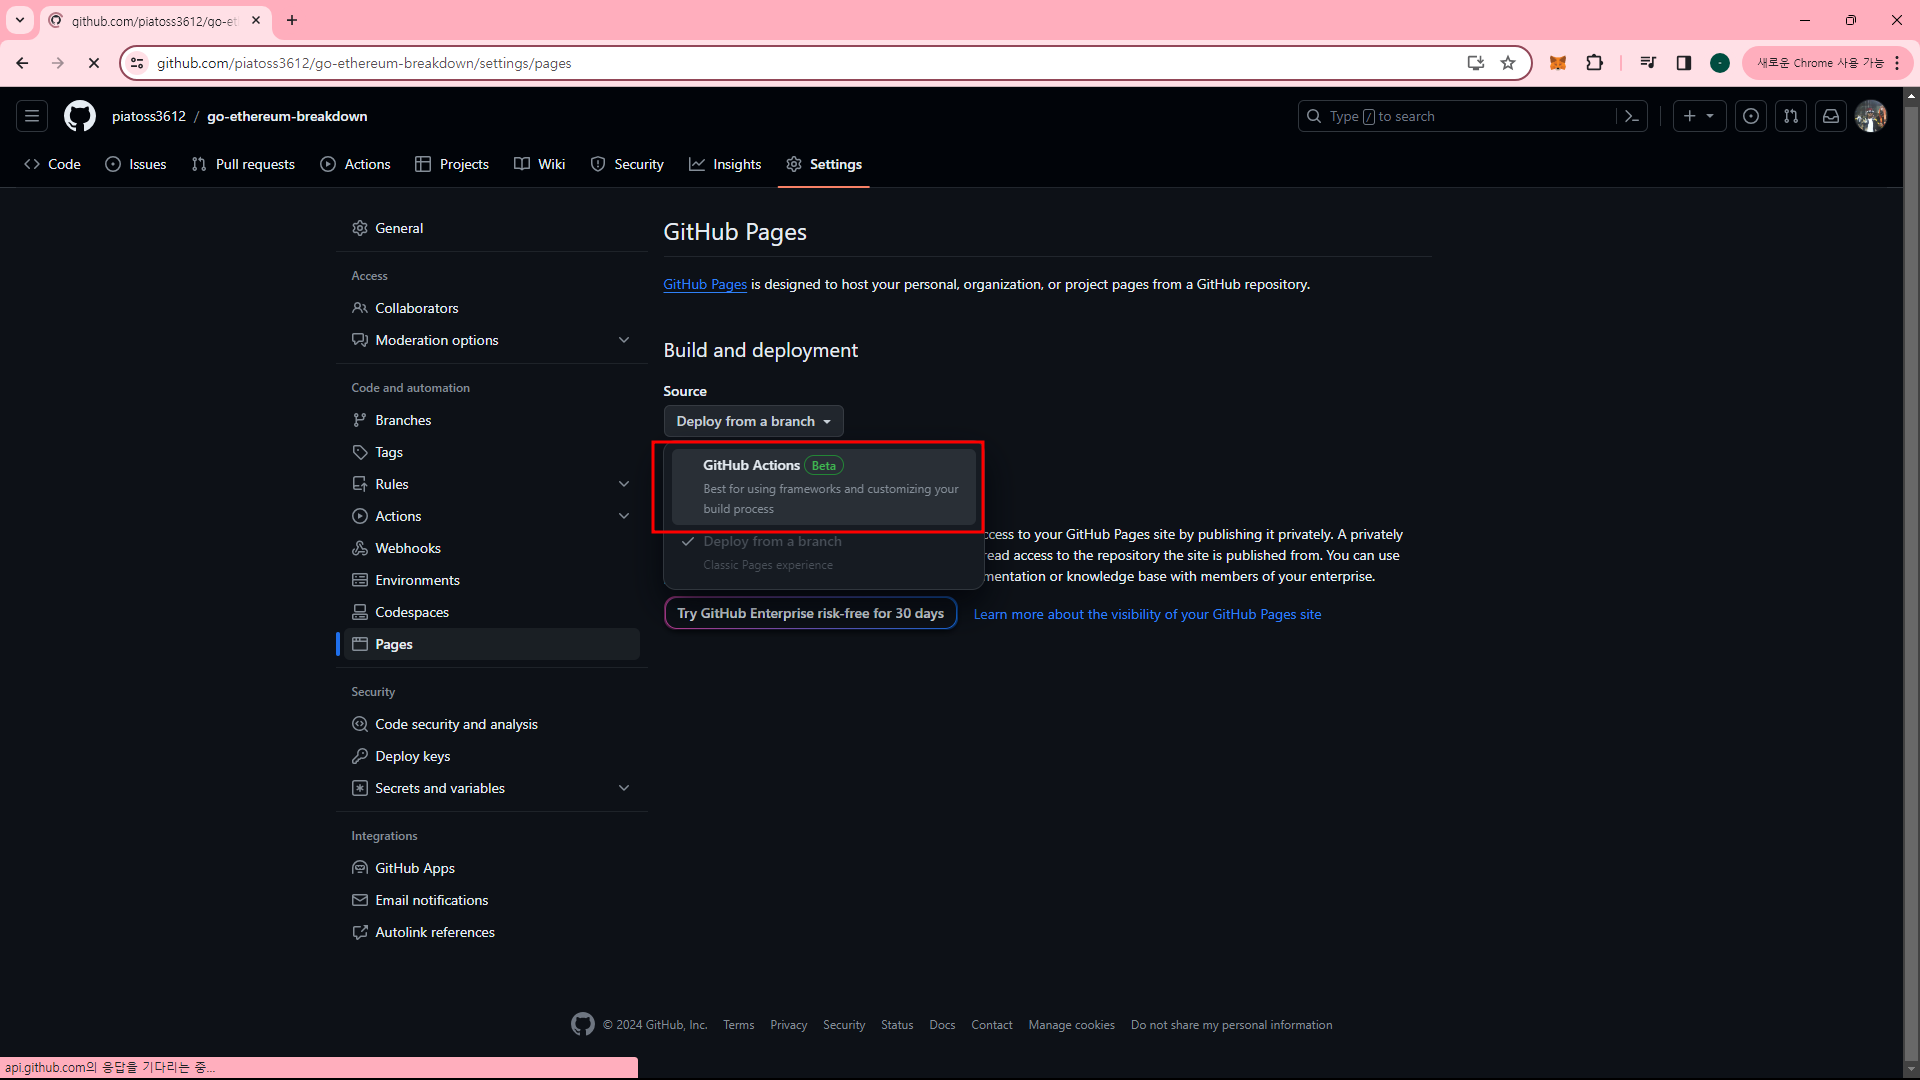Follow the GitHub Pages documentation link
The height and width of the screenshot is (1080, 1920).
click(x=705, y=284)
